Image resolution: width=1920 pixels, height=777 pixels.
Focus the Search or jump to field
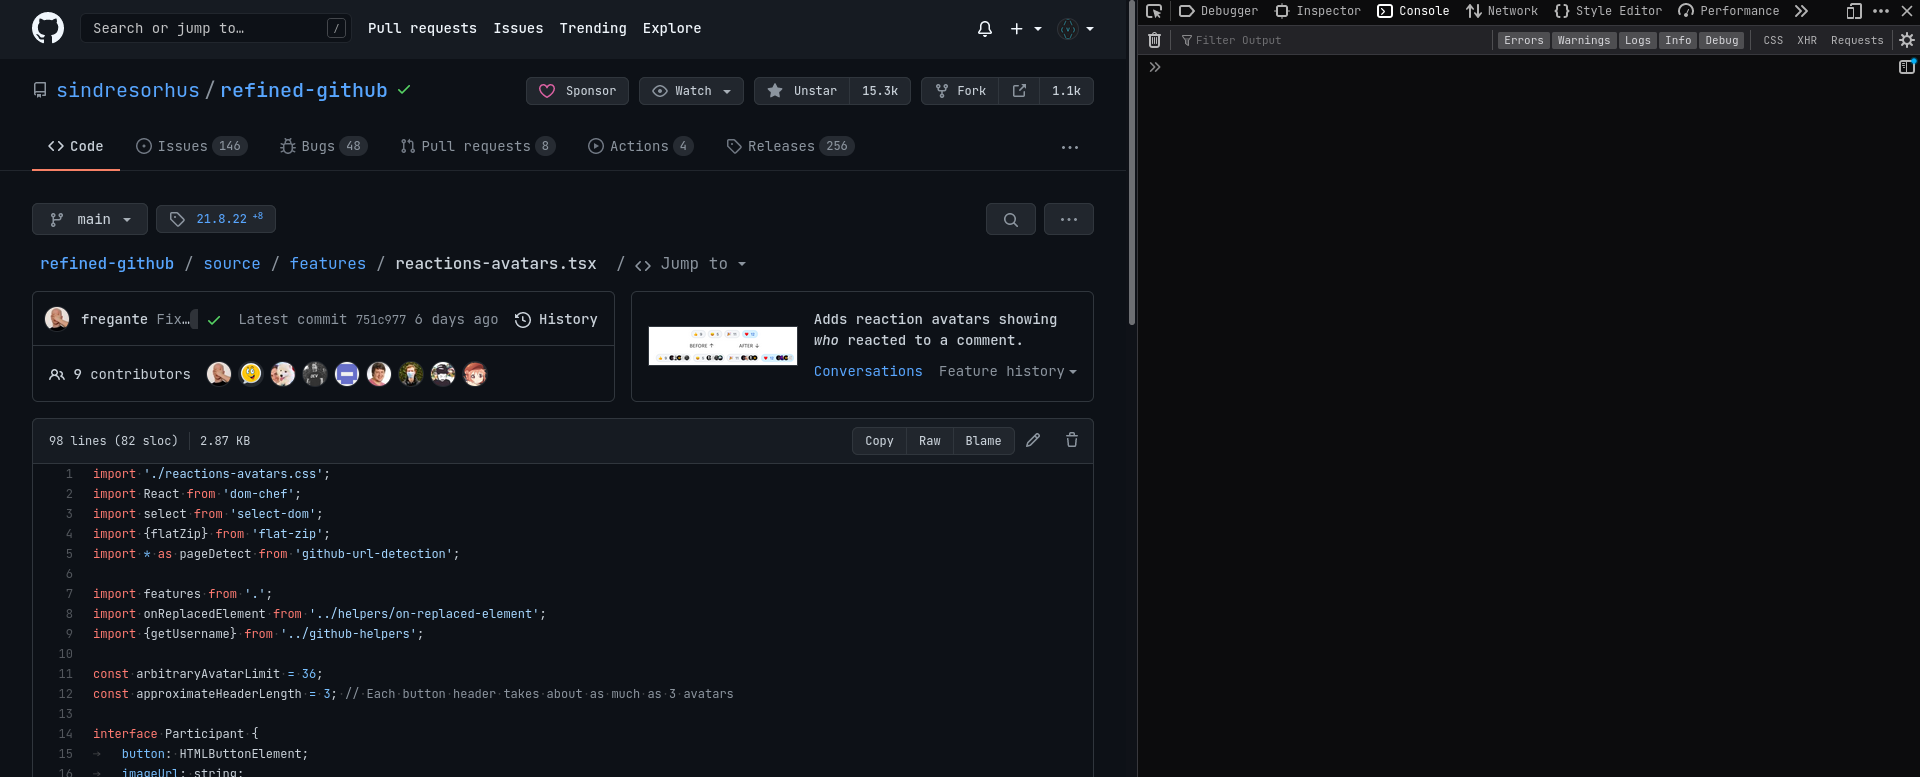215,28
